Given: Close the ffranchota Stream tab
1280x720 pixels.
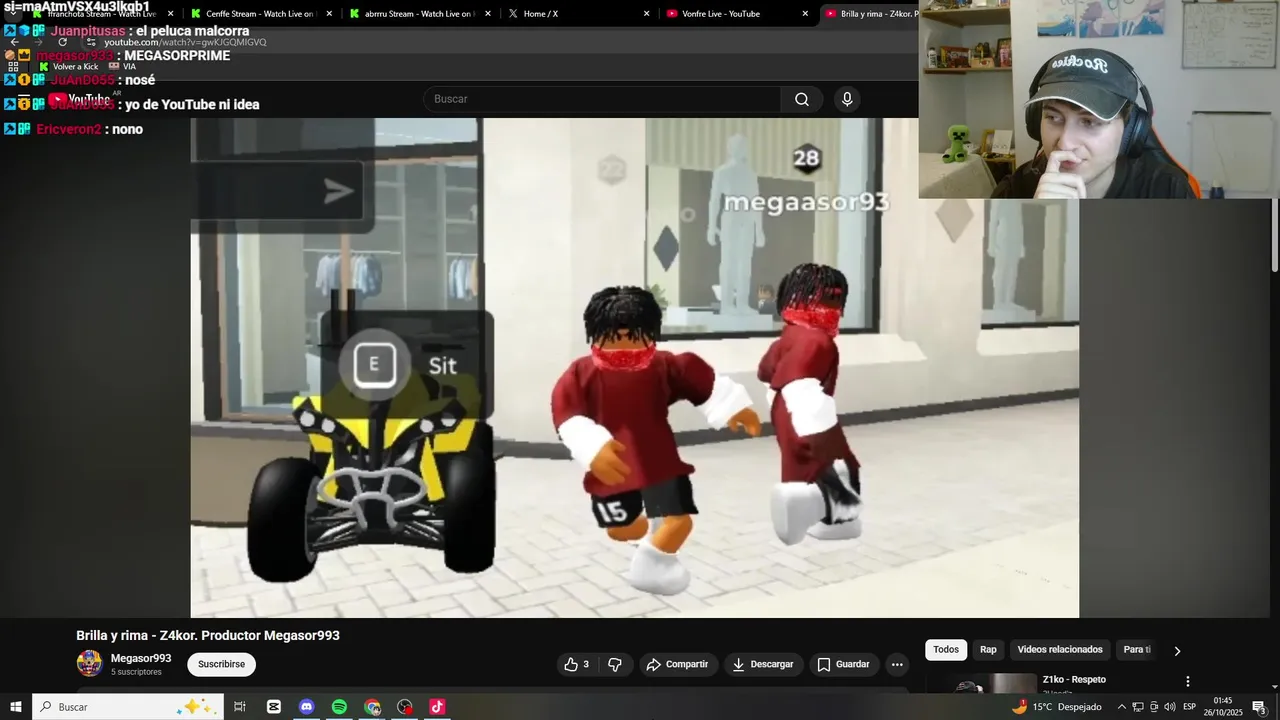Looking at the screenshot, I should point(170,14).
